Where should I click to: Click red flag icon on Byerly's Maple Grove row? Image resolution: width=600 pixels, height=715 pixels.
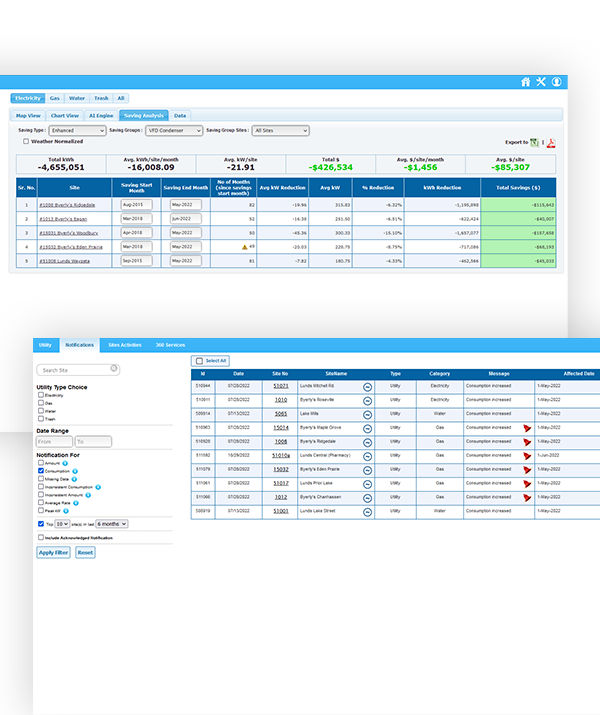coord(527,428)
